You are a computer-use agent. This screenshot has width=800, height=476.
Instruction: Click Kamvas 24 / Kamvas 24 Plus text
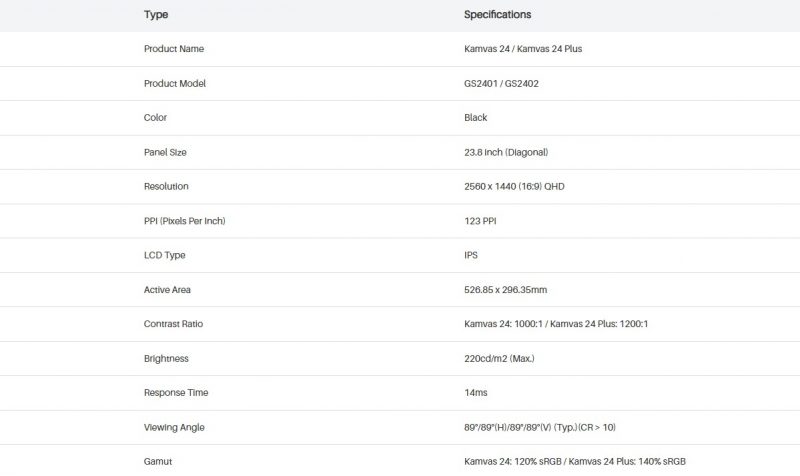(523, 49)
